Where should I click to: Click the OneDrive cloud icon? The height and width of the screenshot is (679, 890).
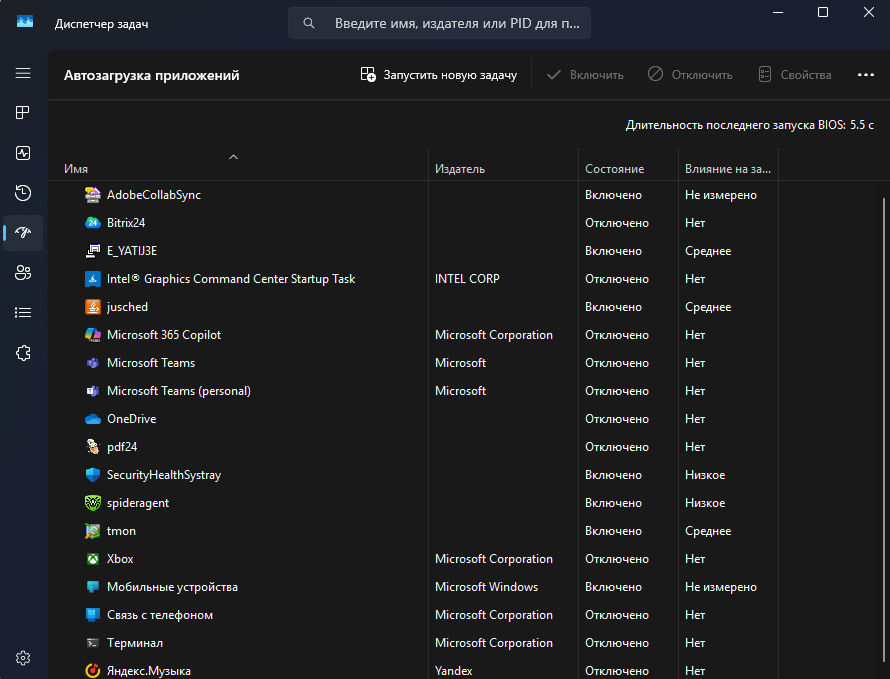93,419
